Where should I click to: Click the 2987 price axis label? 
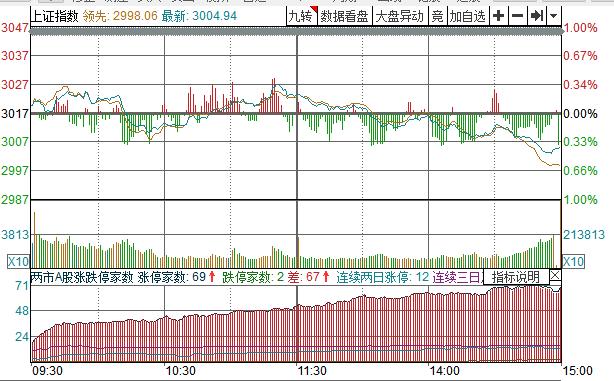point(15,200)
